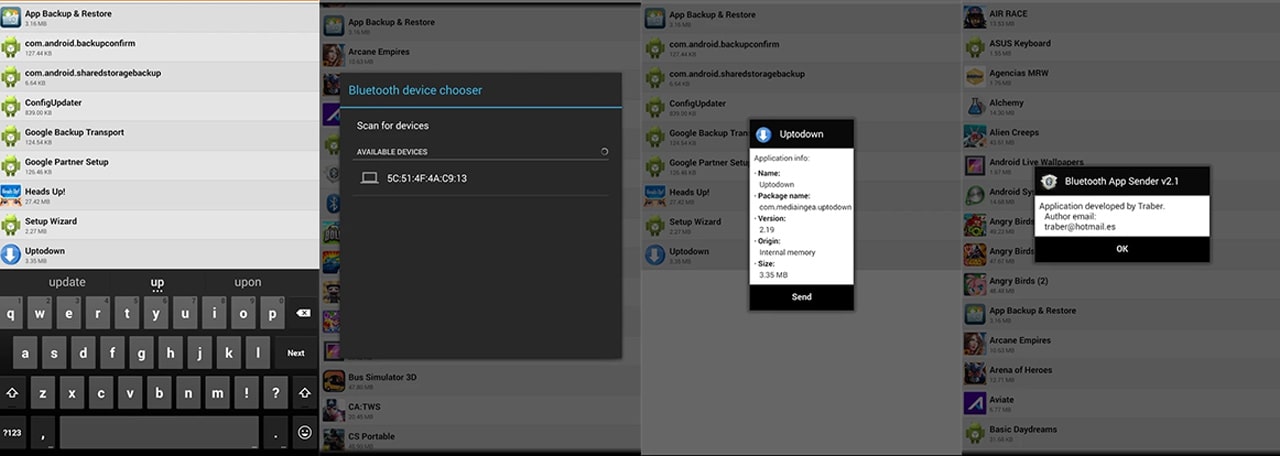Image resolution: width=1280 pixels, height=456 pixels.
Task: Open the Alchemy list entry
Action: (x=1121, y=106)
